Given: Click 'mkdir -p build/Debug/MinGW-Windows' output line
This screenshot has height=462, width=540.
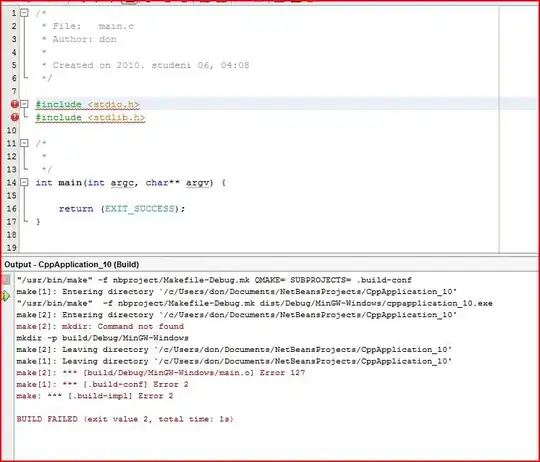Looking at the screenshot, I should pos(102,338).
